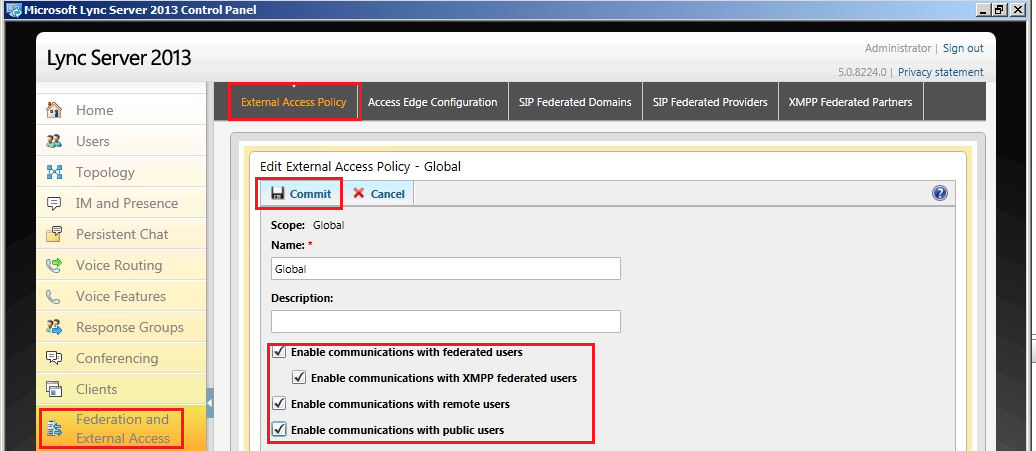Select SIP Federated Providers tab
The image size is (1036, 451).
pos(710,102)
